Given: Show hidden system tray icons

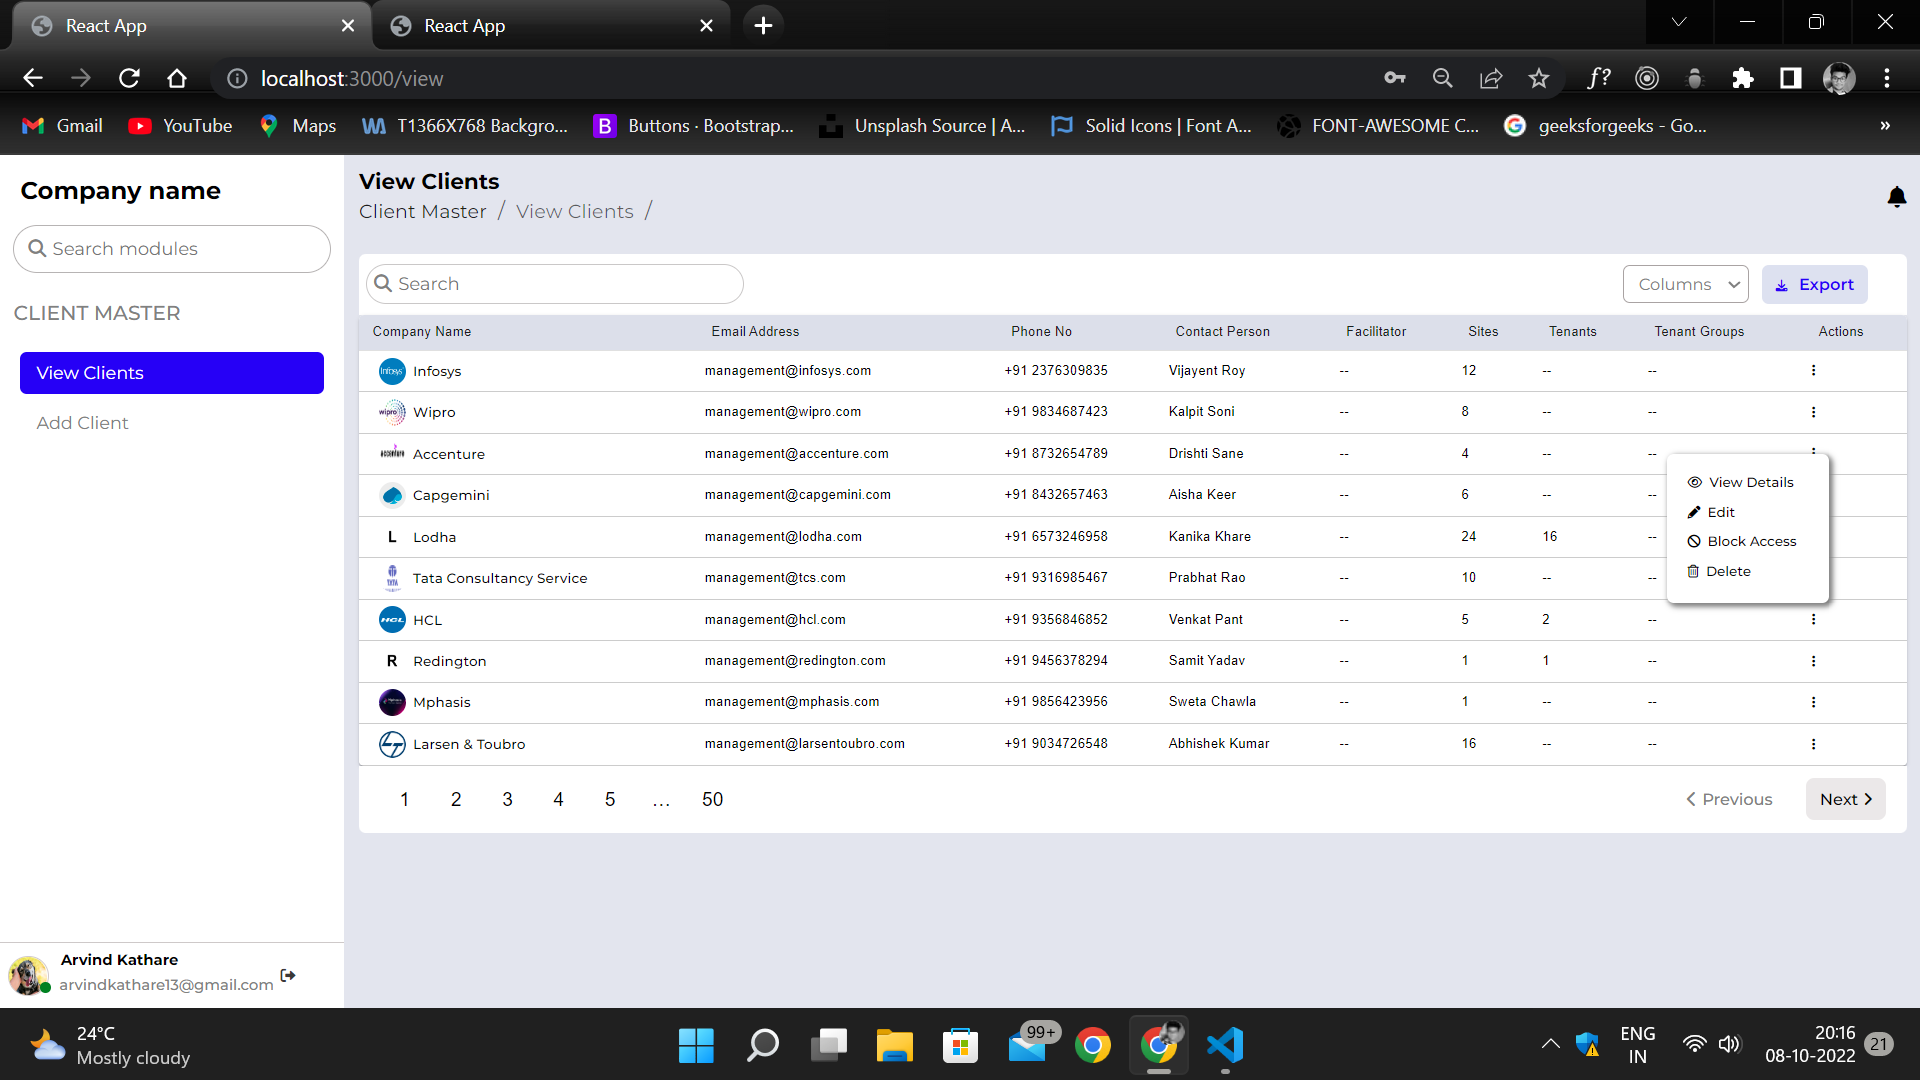Looking at the screenshot, I should 1550,1045.
